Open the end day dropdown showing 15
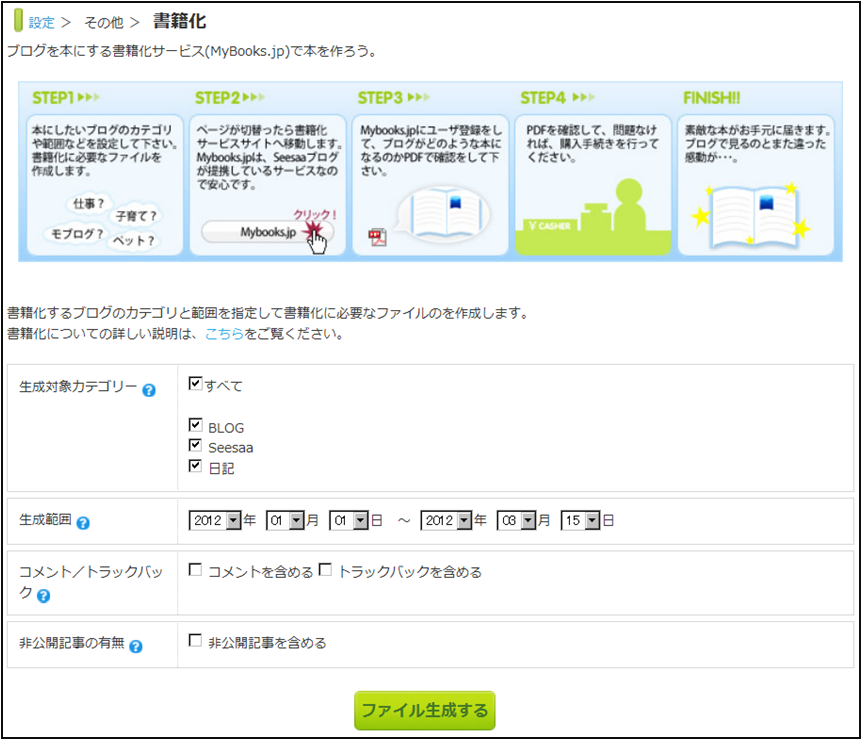 (580, 521)
